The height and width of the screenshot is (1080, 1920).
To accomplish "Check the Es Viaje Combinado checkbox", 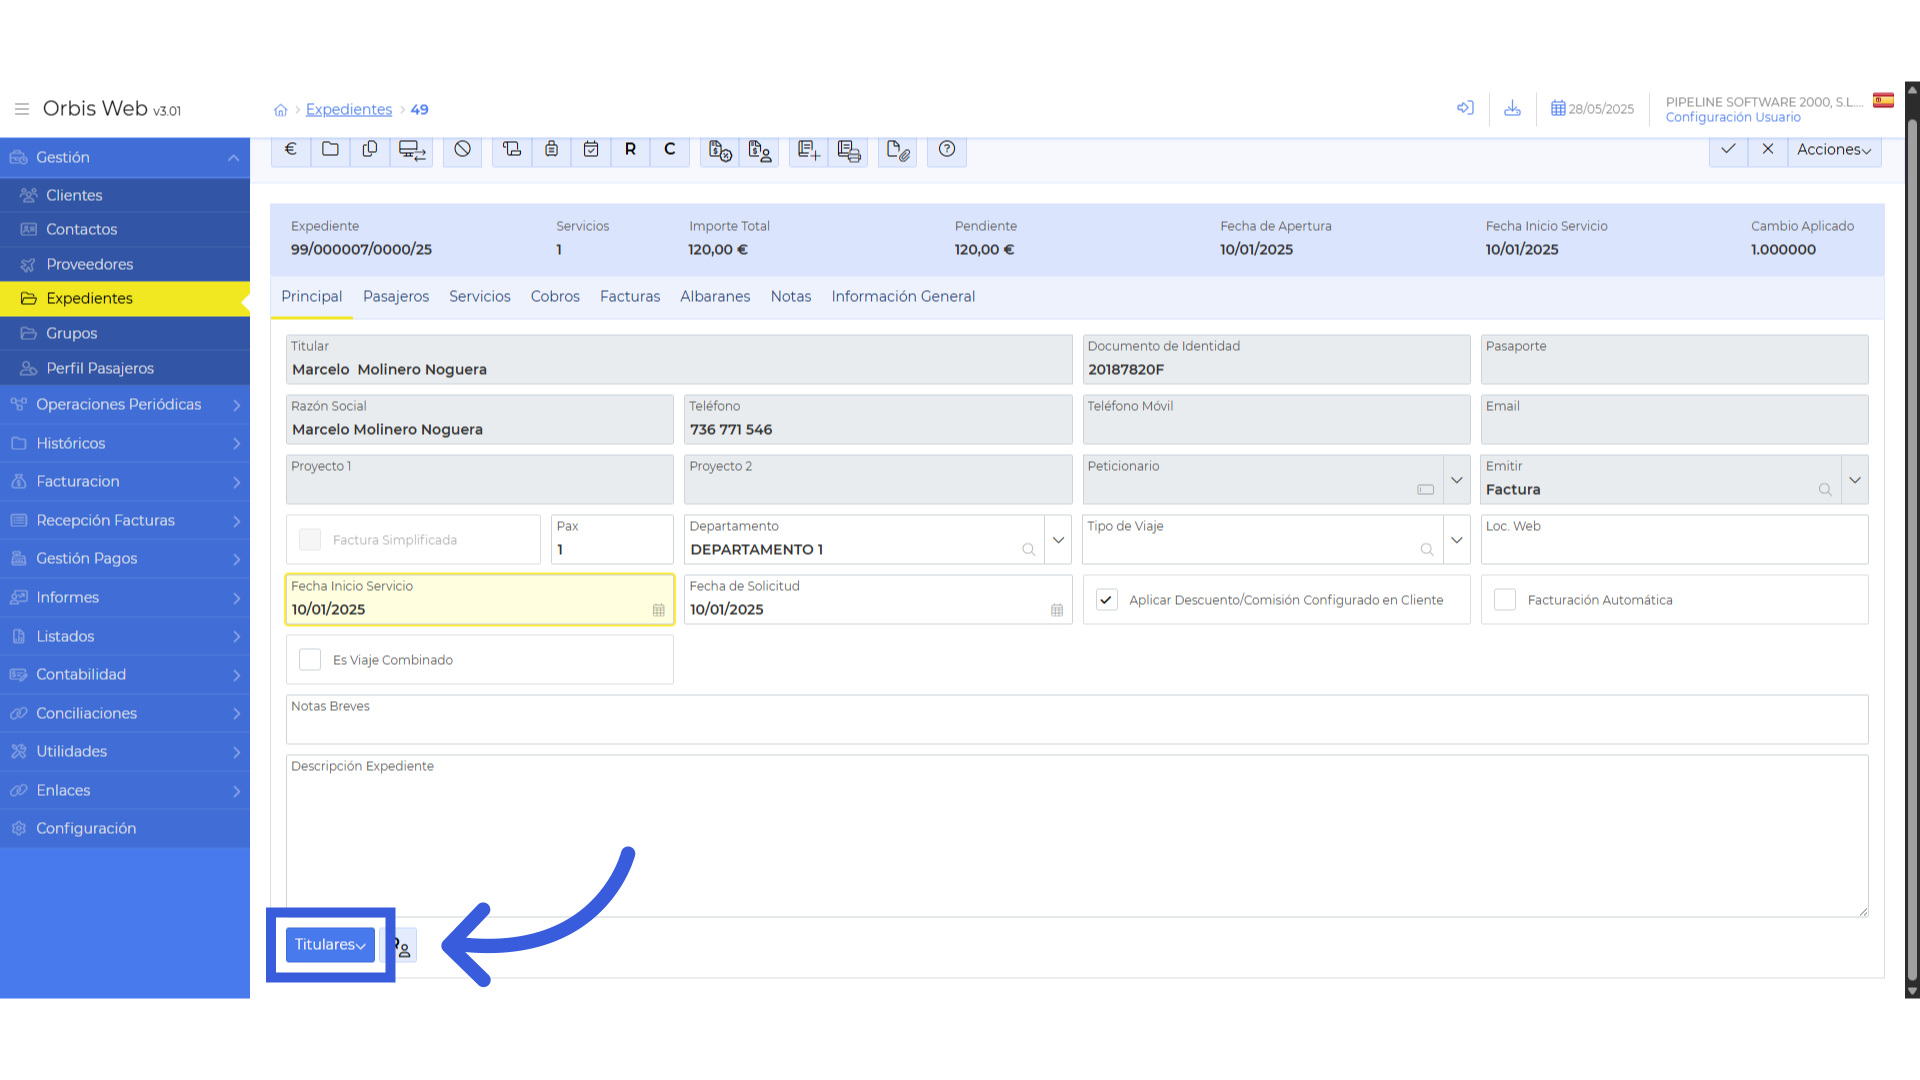I will pos(310,660).
